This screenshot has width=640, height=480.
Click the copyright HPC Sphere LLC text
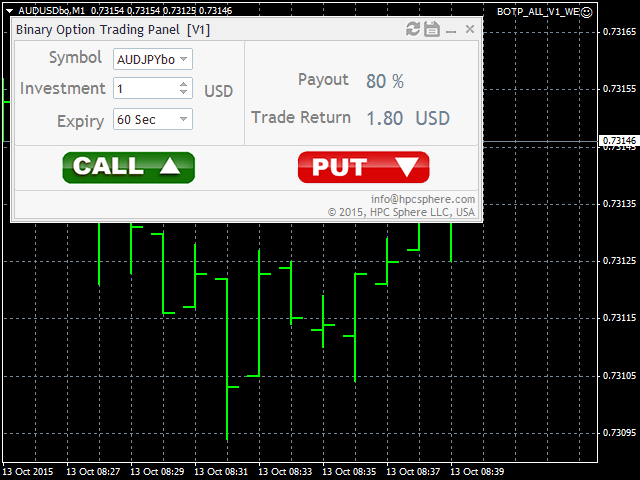point(401,212)
